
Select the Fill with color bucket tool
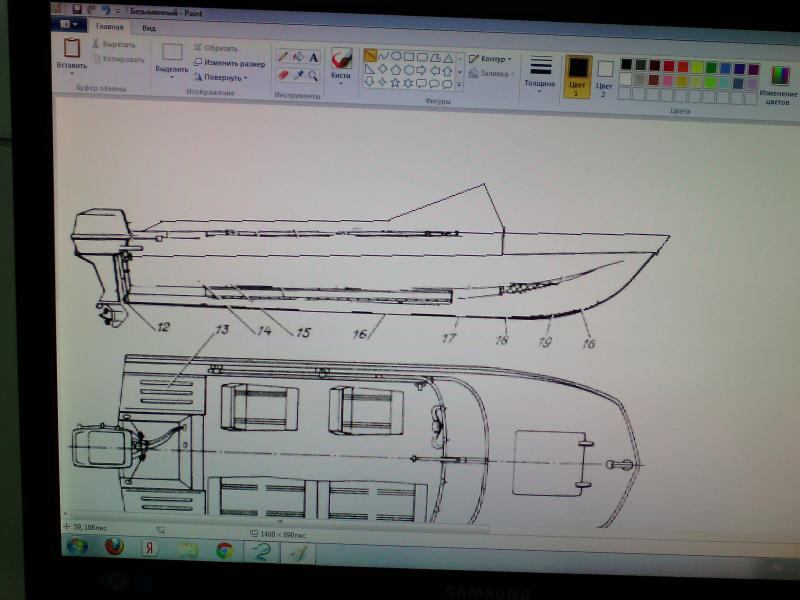pyautogui.click(x=298, y=57)
